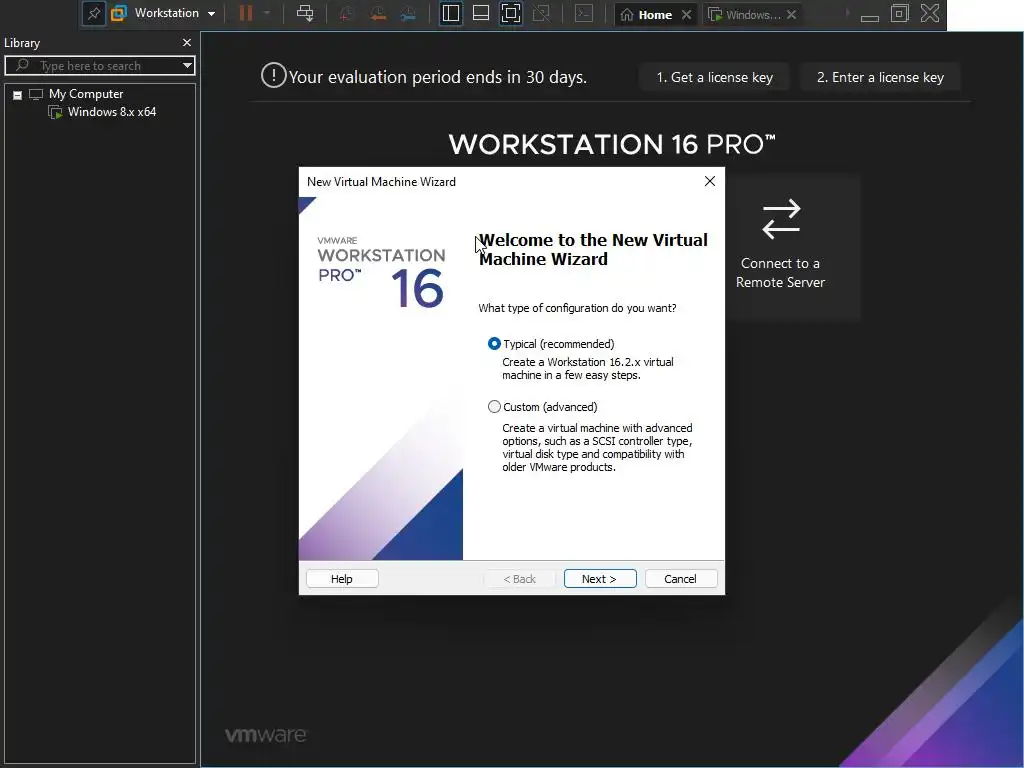
Task: Click the evaluation warning exclamation icon
Action: point(274,75)
